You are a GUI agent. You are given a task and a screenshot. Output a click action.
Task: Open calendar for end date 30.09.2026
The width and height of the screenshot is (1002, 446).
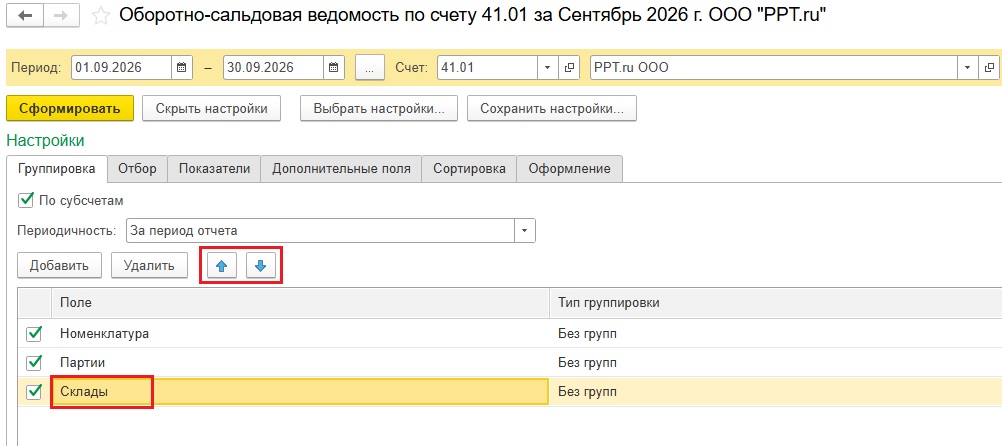[x=333, y=67]
